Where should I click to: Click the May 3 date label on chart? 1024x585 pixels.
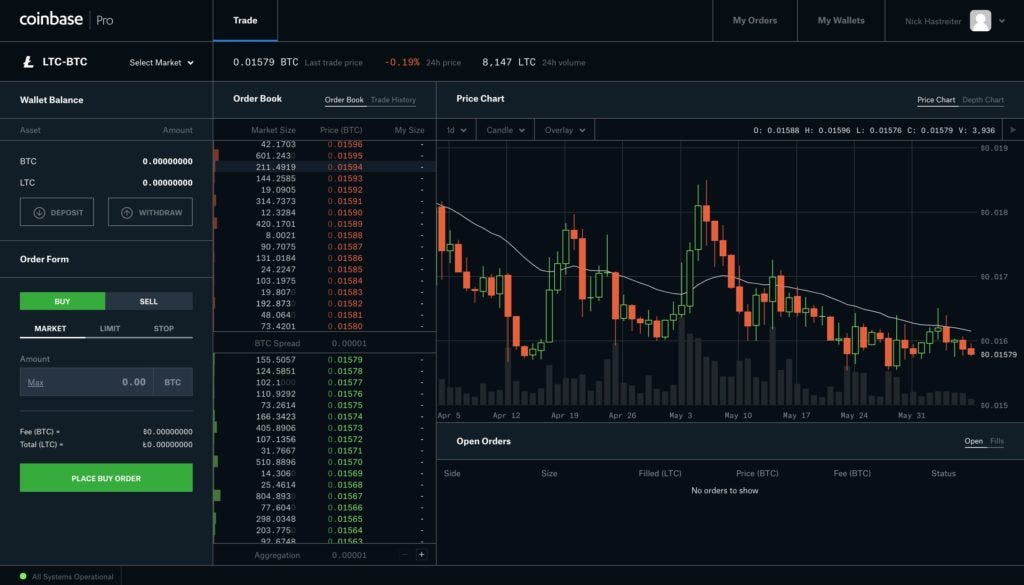tap(680, 415)
